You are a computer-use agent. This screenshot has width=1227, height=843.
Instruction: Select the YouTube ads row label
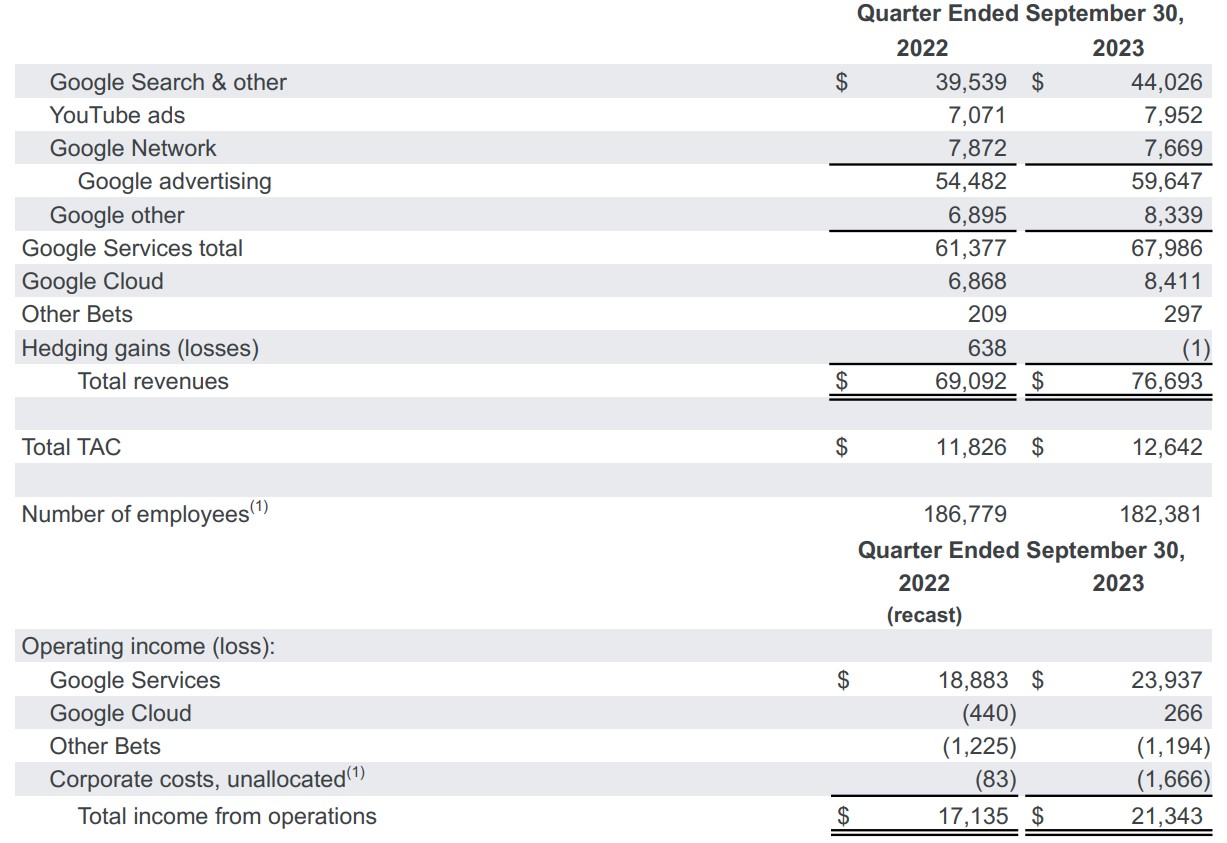pyautogui.click(x=117, y=115)
